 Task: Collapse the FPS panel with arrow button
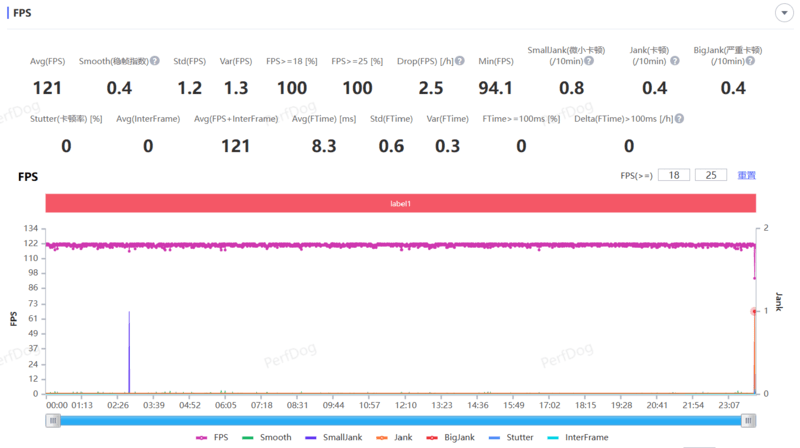[783, 12]
